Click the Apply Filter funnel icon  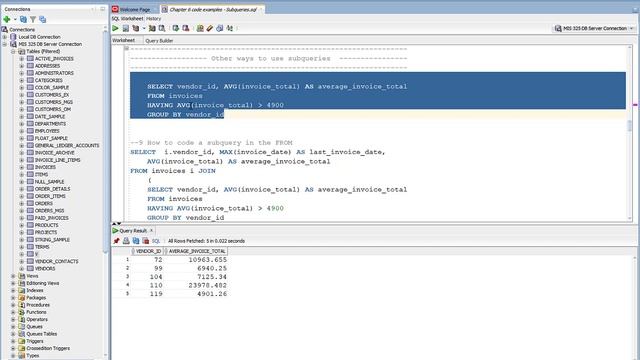(x=33, y=19)
